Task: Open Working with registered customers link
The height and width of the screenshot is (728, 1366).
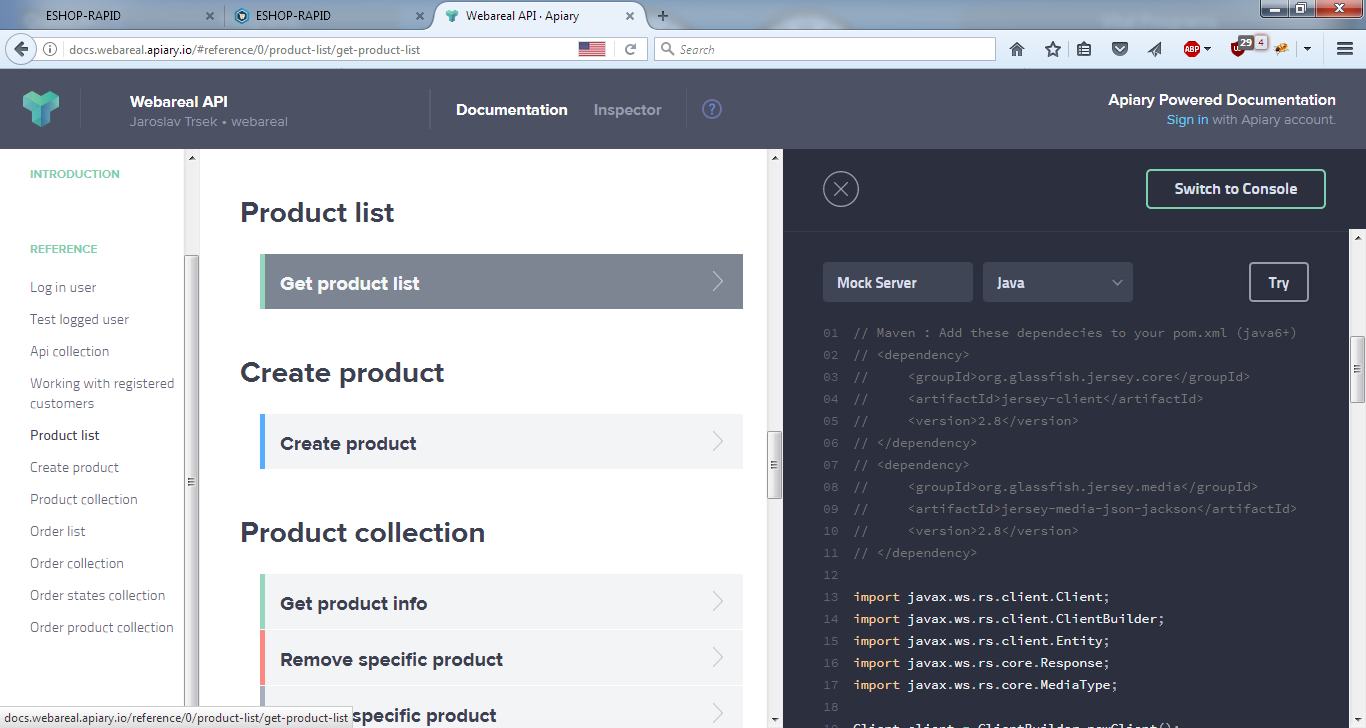Action: [102, 393]
